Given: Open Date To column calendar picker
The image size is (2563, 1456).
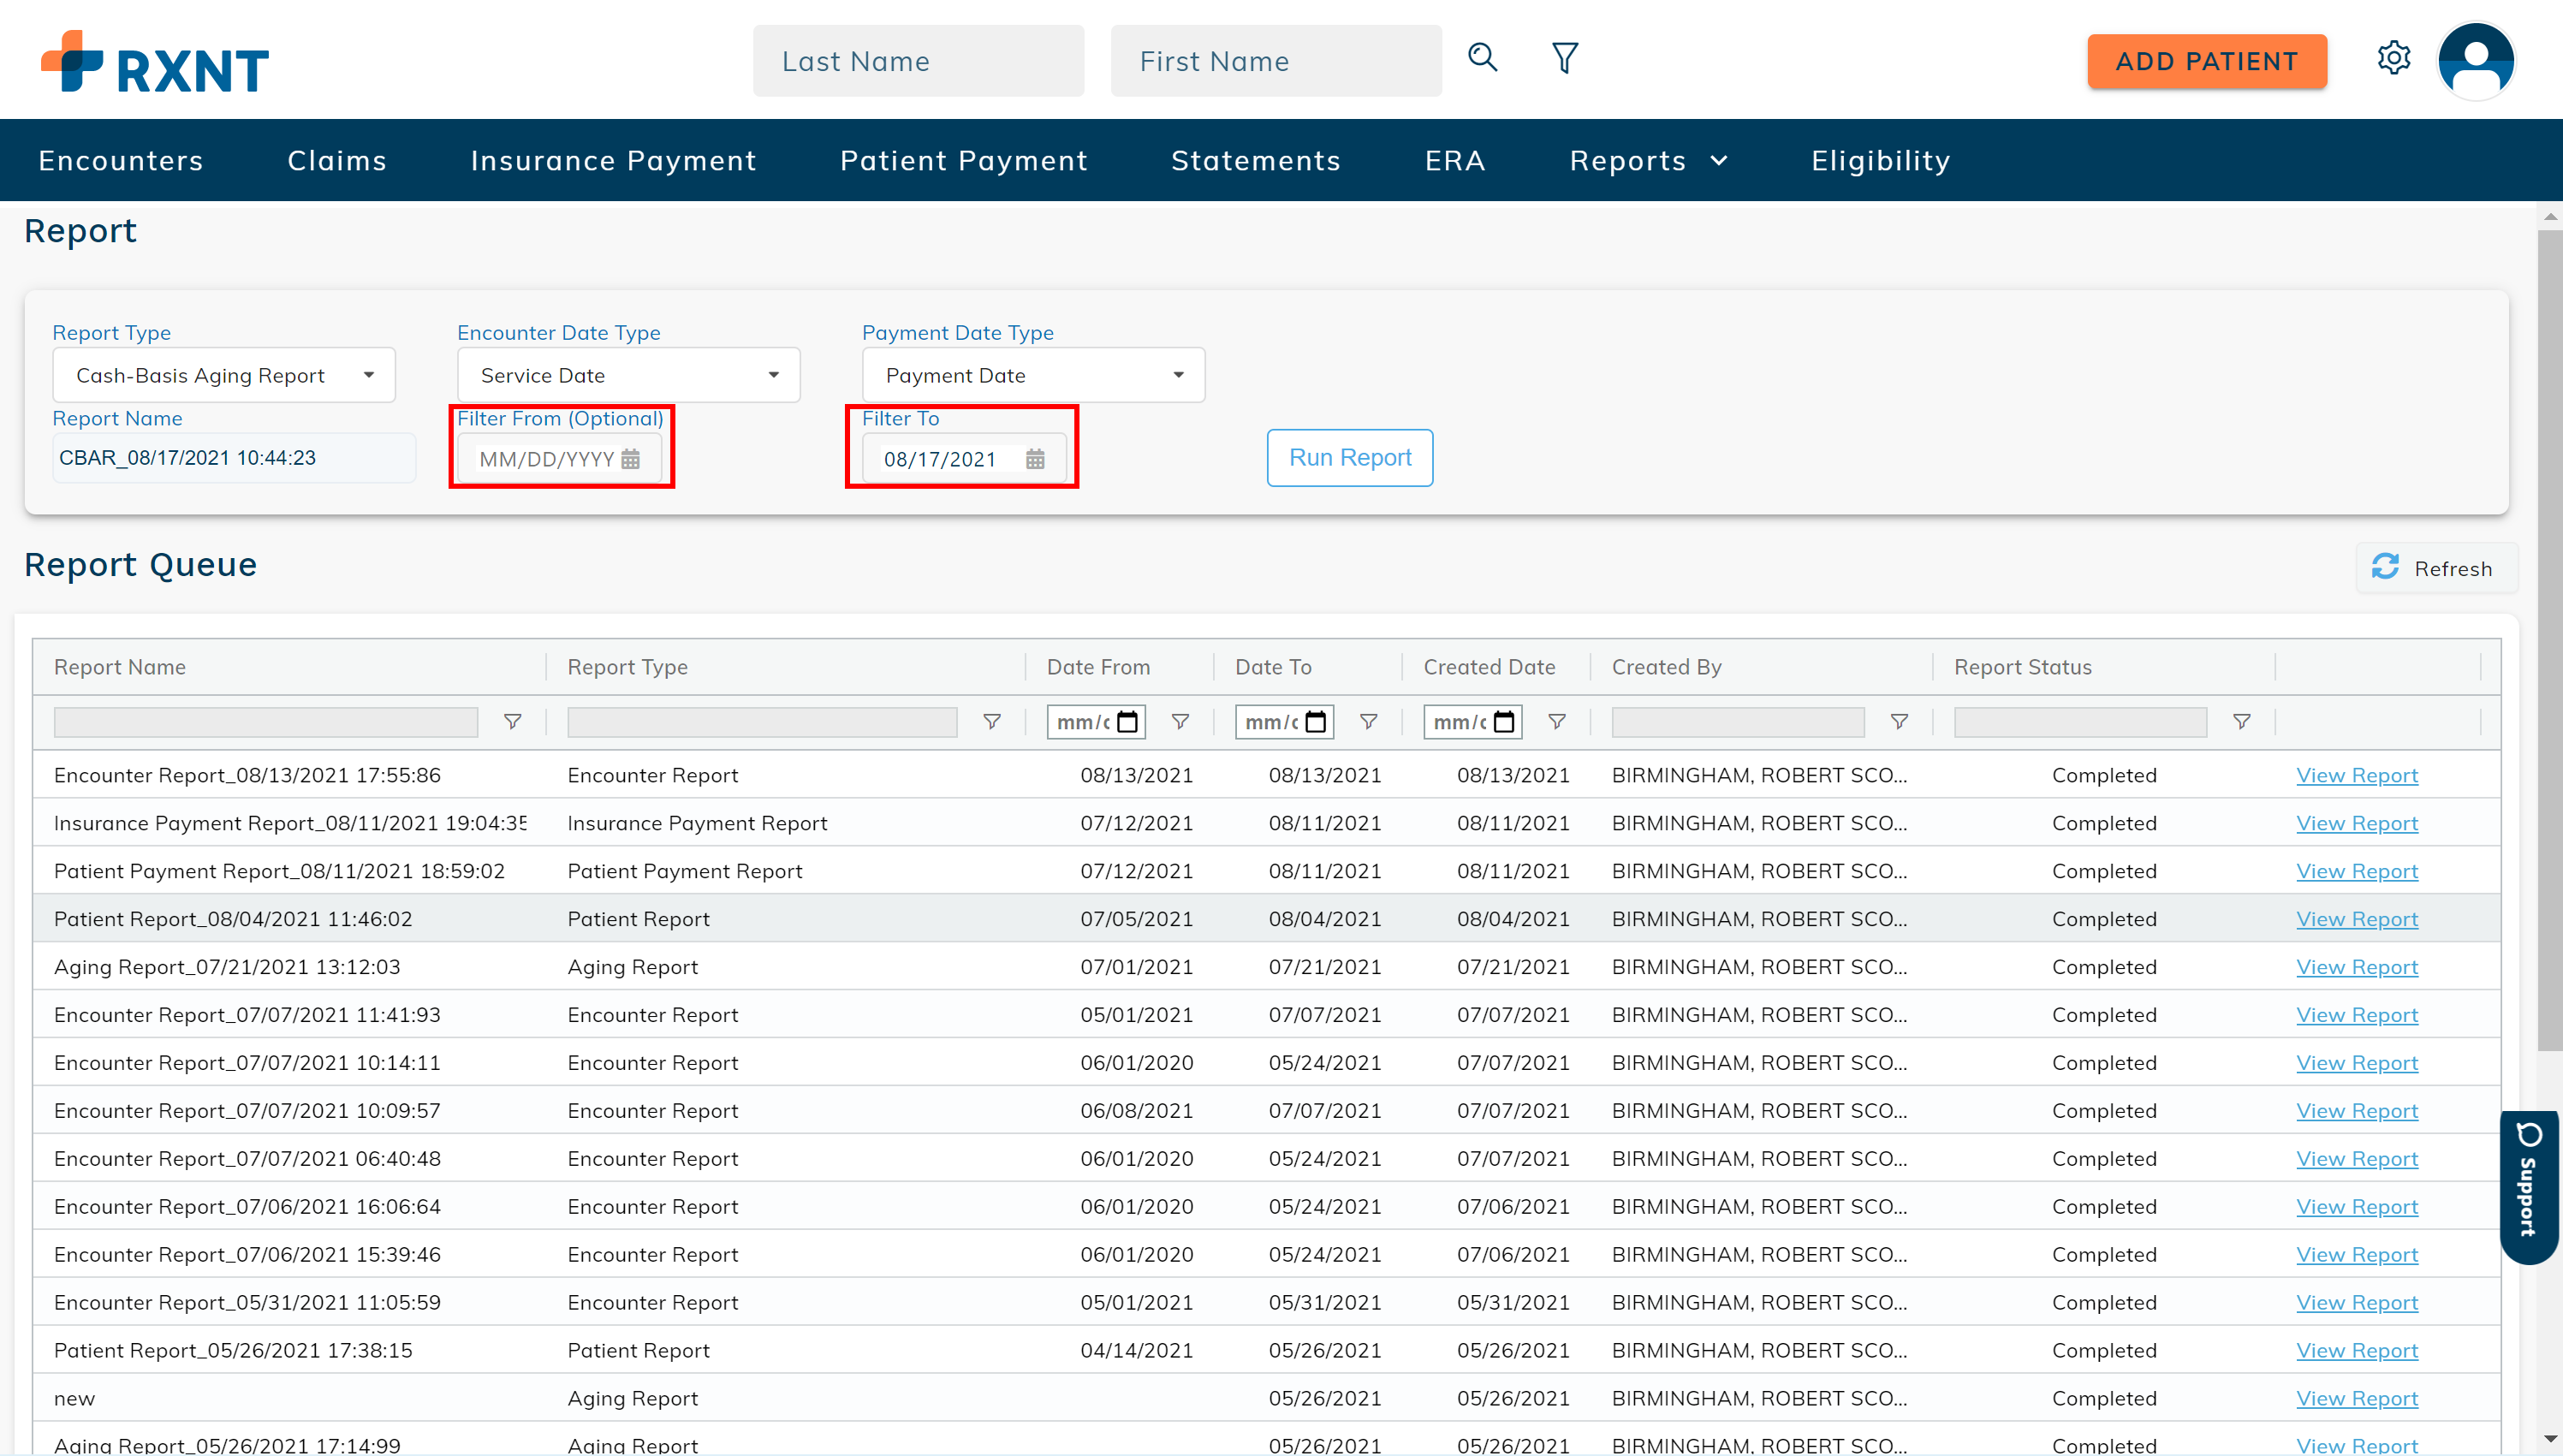Looking at the screenshot, I should [1315, 722].
